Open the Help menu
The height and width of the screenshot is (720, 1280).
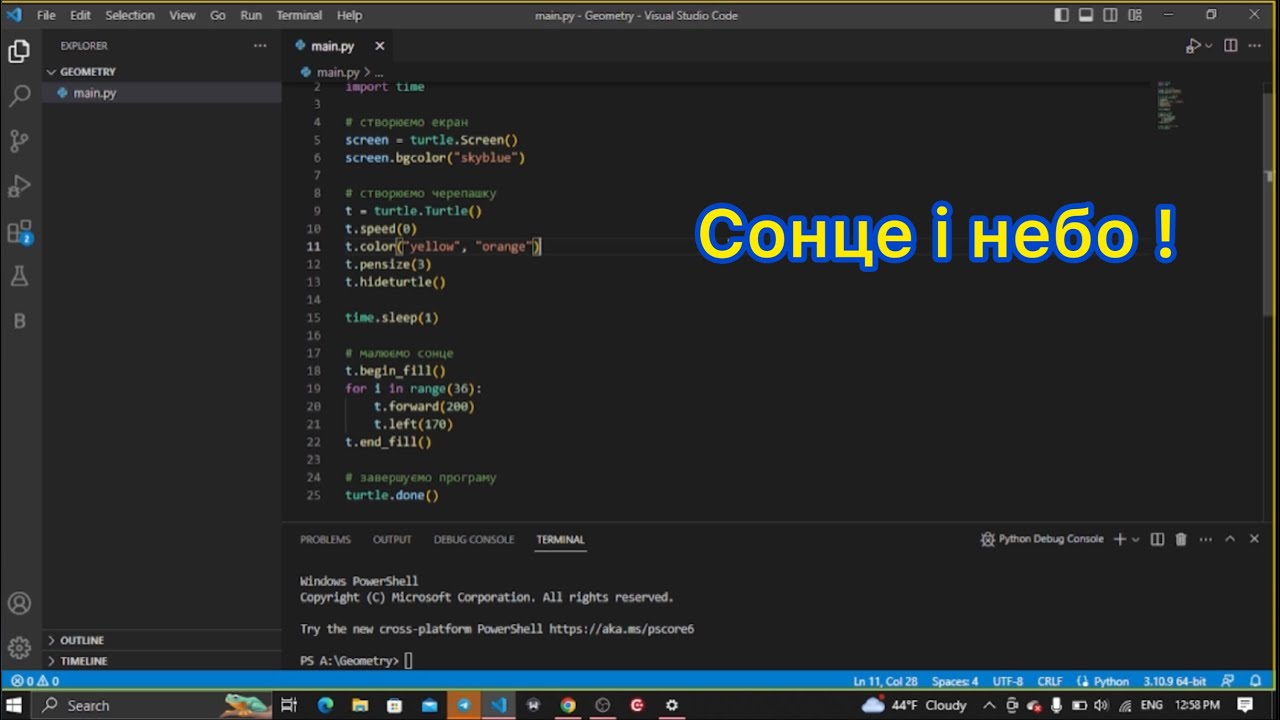[x=349, y=15]
